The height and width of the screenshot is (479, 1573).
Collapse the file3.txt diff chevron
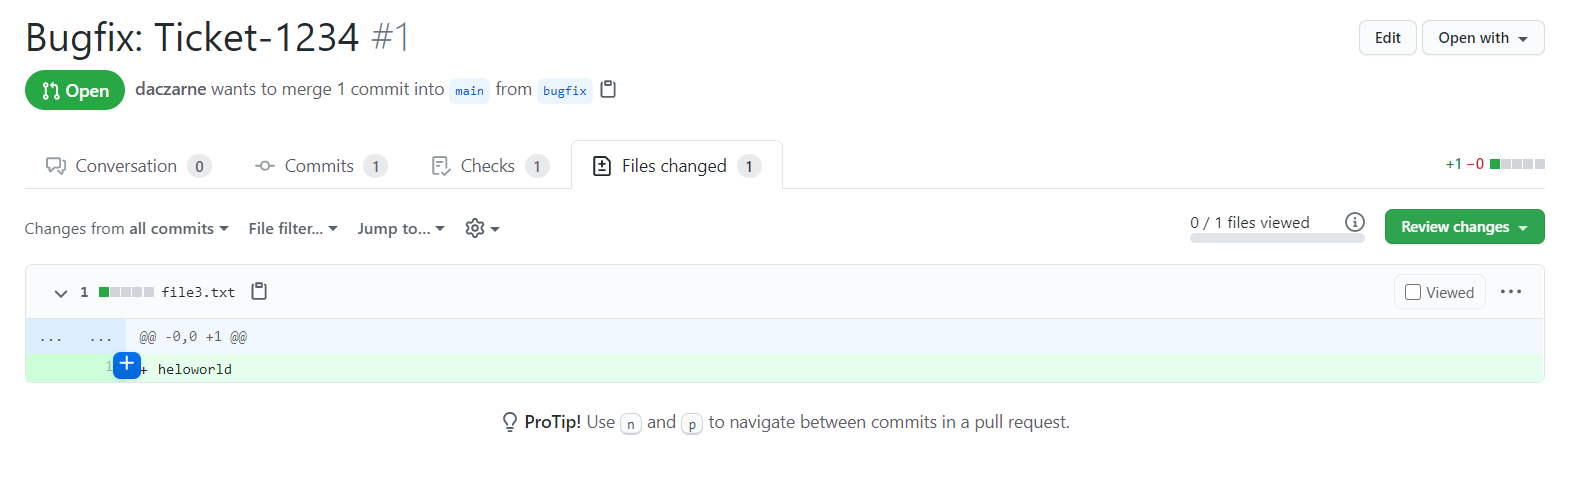tap(61, 293)
